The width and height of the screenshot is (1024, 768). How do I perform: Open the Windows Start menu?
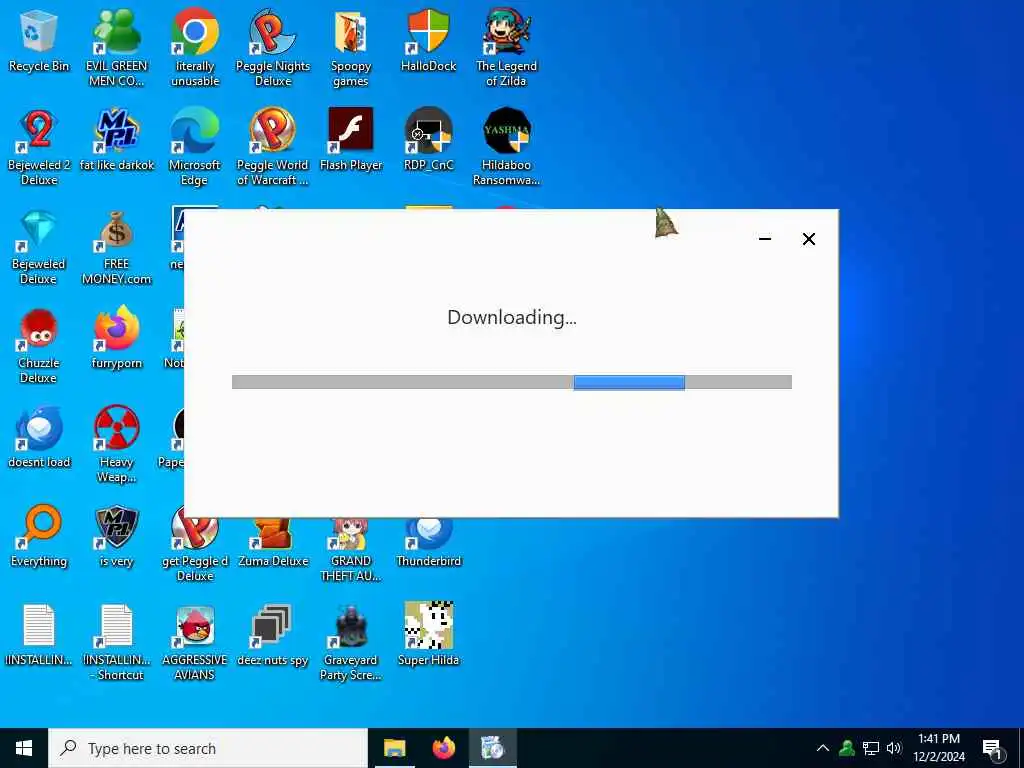tap(24, 748)
